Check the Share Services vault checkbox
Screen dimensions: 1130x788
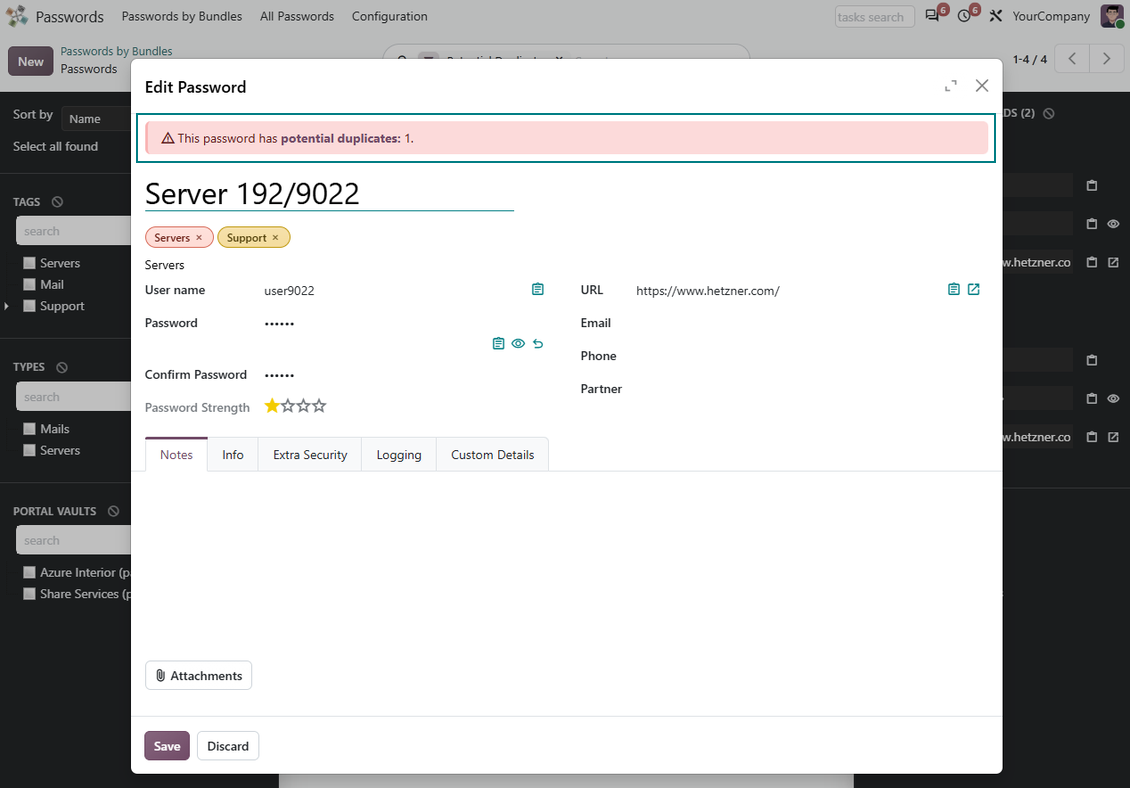(30, 594)
